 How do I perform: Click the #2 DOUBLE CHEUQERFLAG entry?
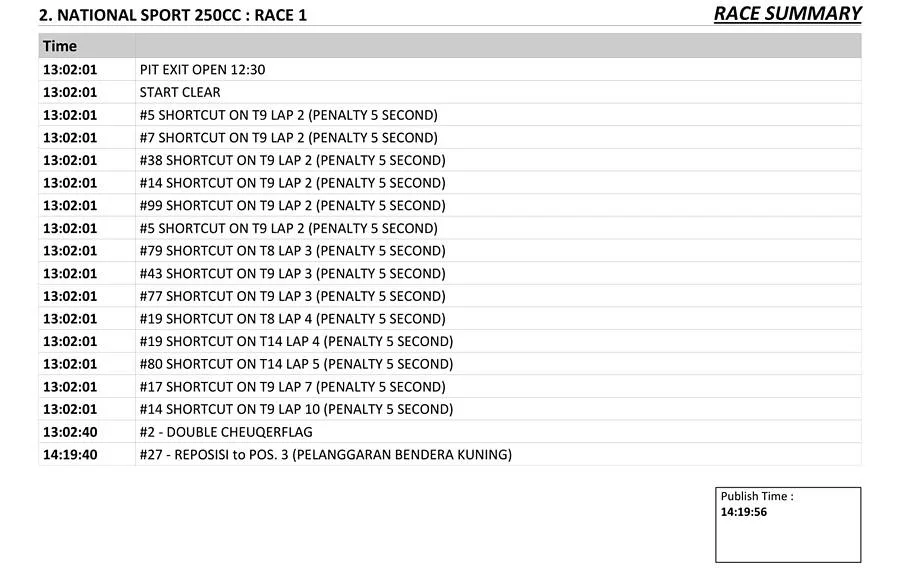[226, 432]
